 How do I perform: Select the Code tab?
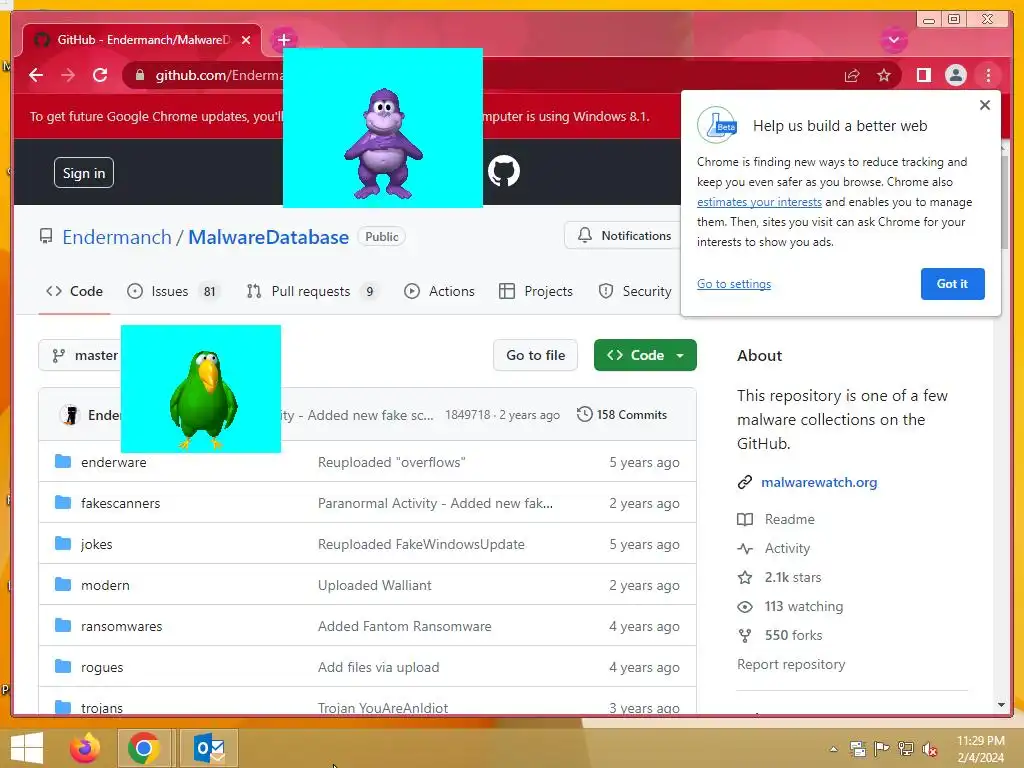[74, 291]
